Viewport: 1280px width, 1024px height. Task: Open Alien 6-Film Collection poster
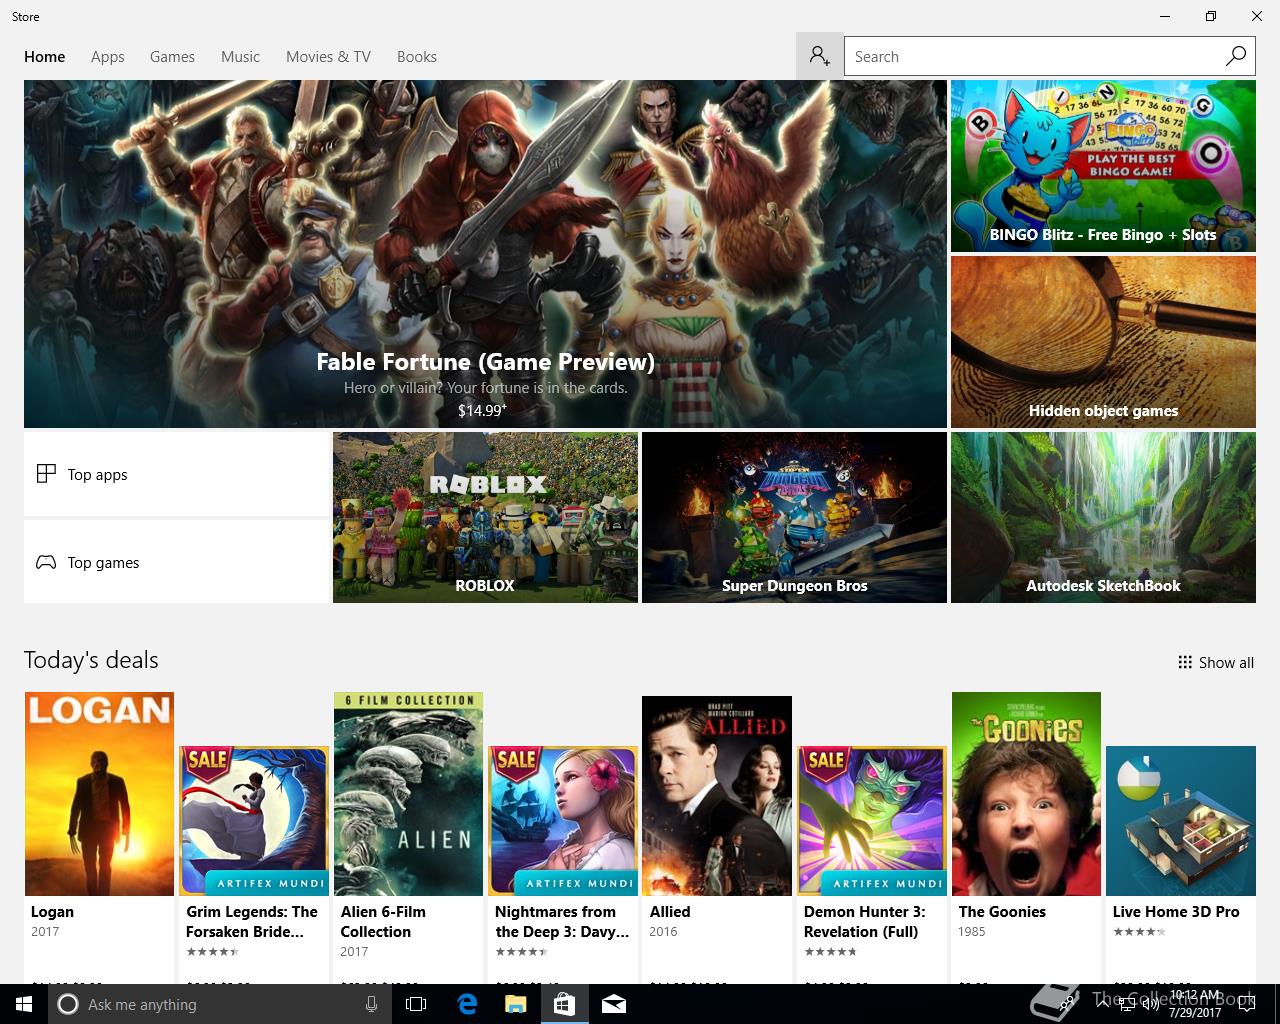tap(408, 794)
